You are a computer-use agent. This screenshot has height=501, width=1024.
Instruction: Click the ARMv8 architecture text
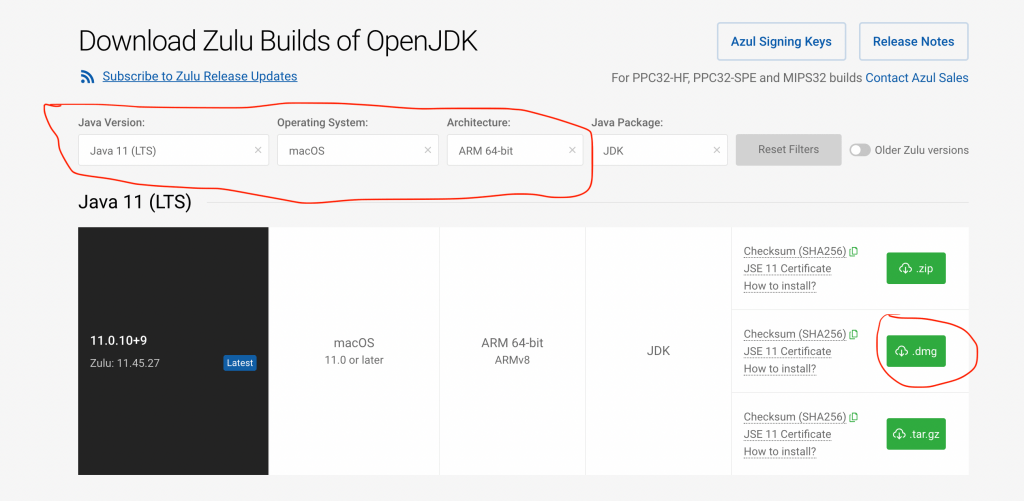click(513, 360)
